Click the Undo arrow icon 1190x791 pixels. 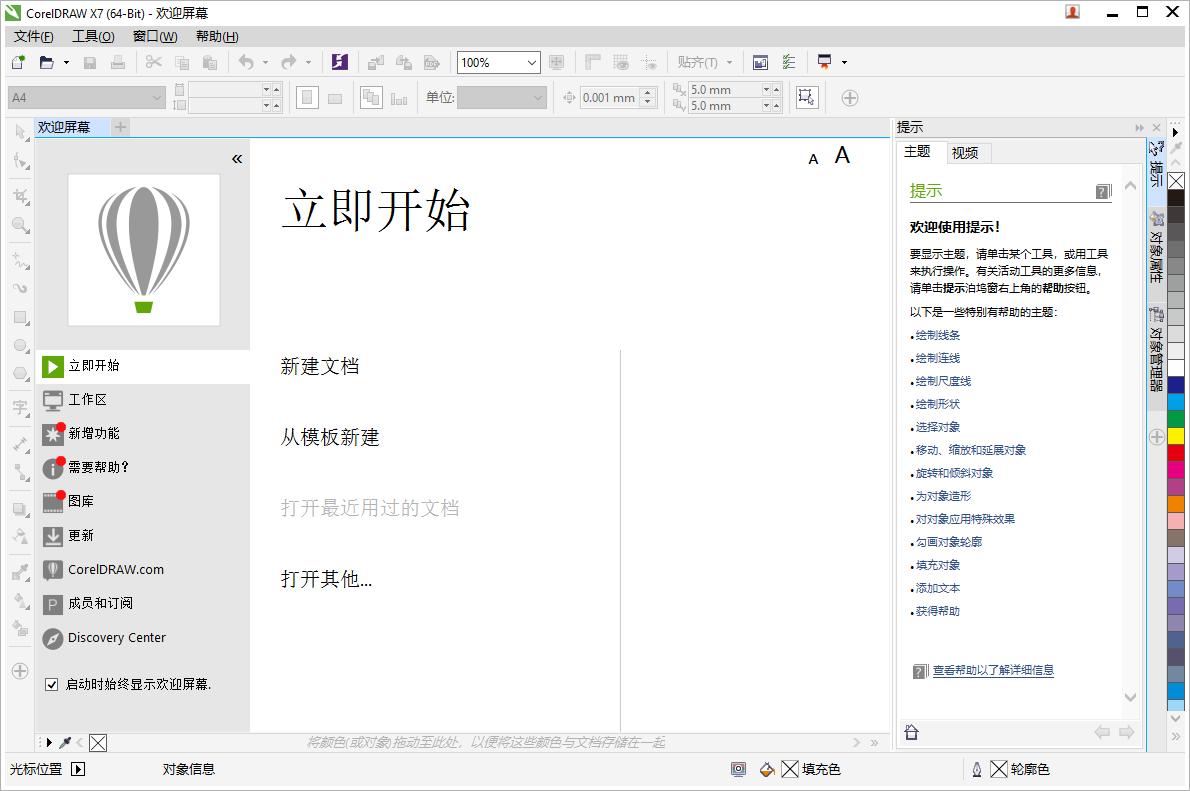(x=246, y=62)
